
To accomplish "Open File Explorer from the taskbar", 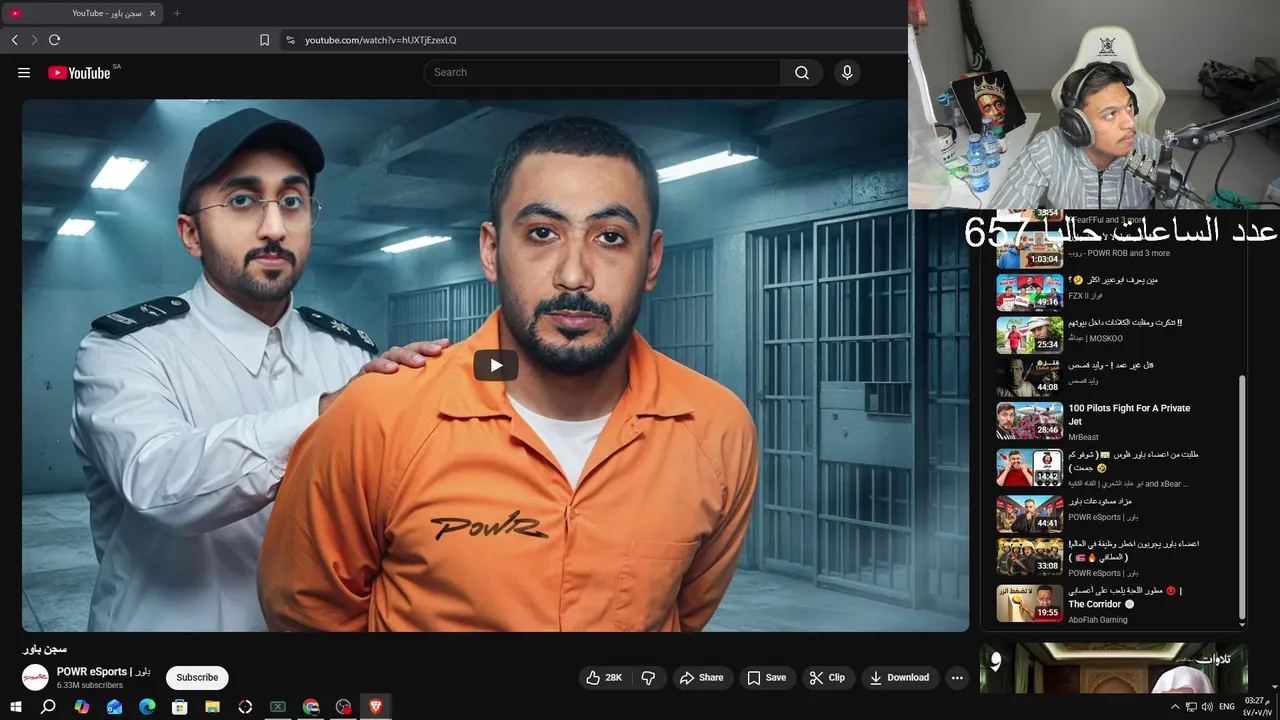I will pos(213,707).
